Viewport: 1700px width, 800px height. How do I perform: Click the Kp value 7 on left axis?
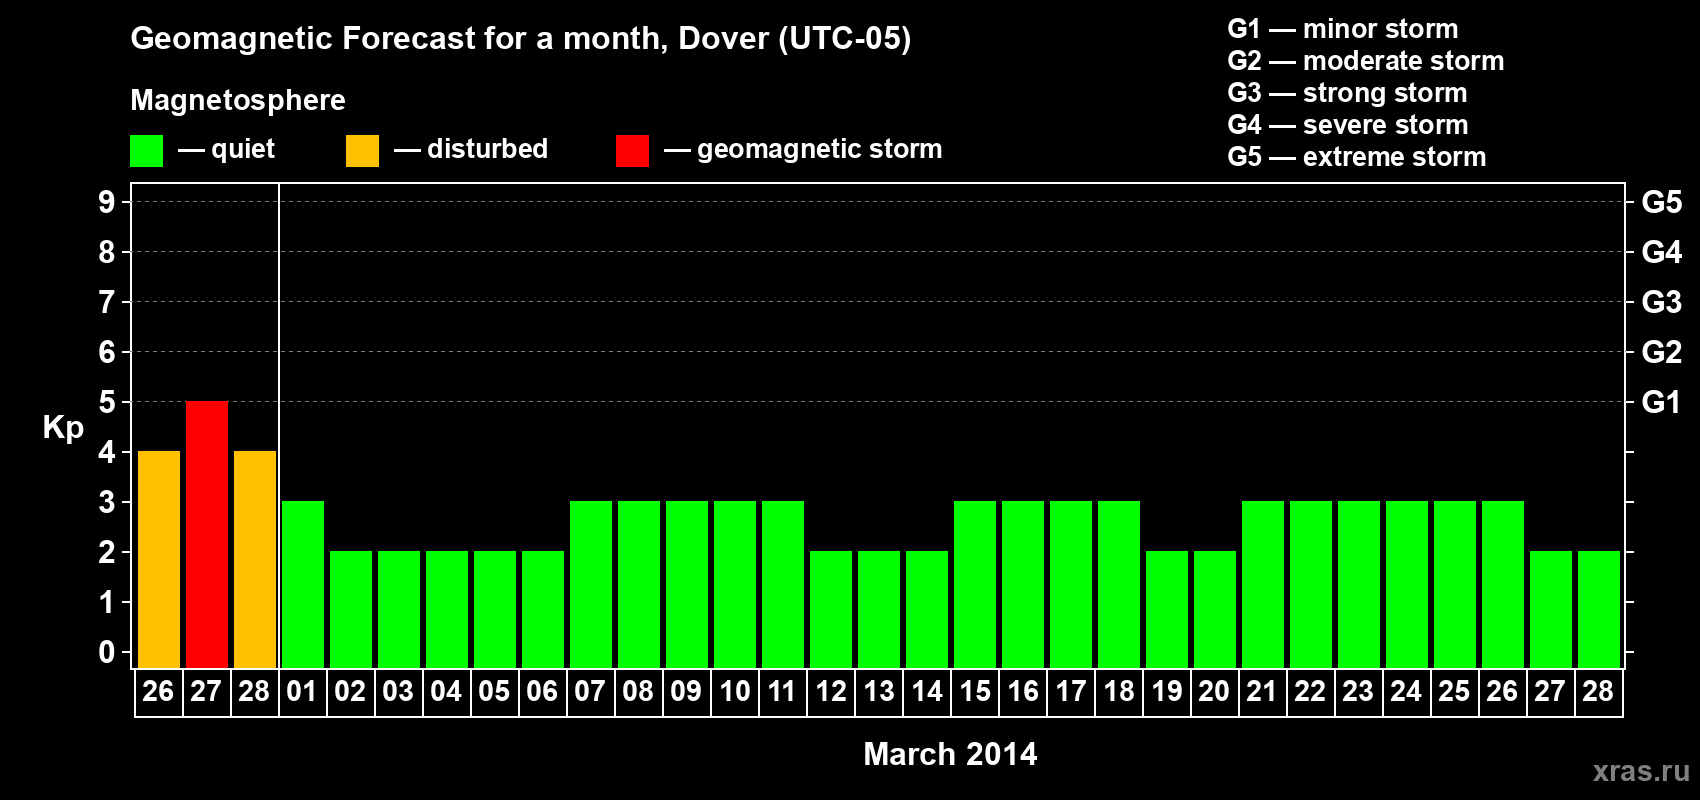107,302
